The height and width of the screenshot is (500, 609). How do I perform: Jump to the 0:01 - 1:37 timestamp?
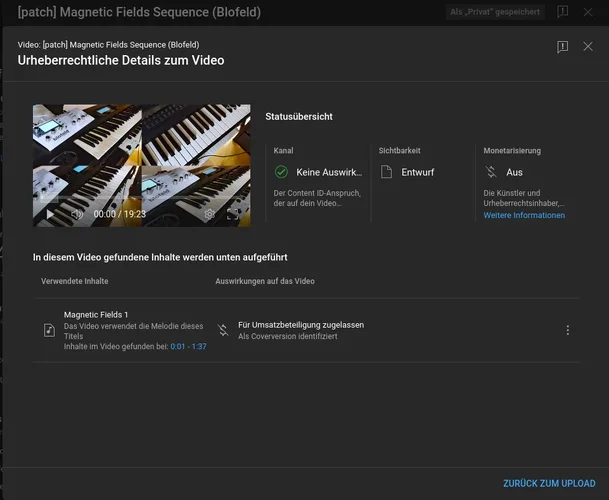point(188,346)
